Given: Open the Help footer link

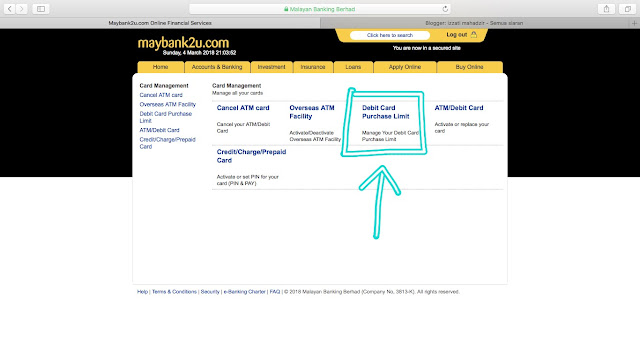Looking at the screenshot, I should [x=142, y=292].
